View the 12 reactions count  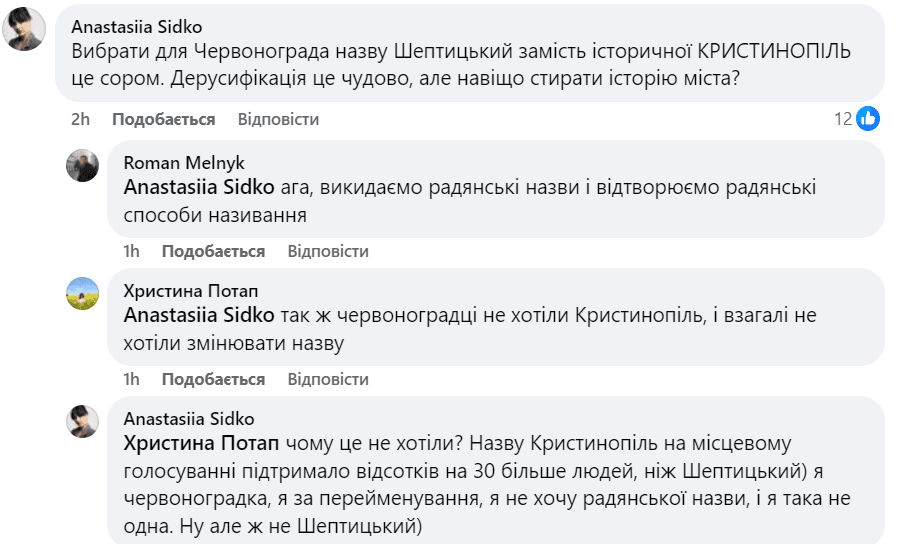click(843, 119)
